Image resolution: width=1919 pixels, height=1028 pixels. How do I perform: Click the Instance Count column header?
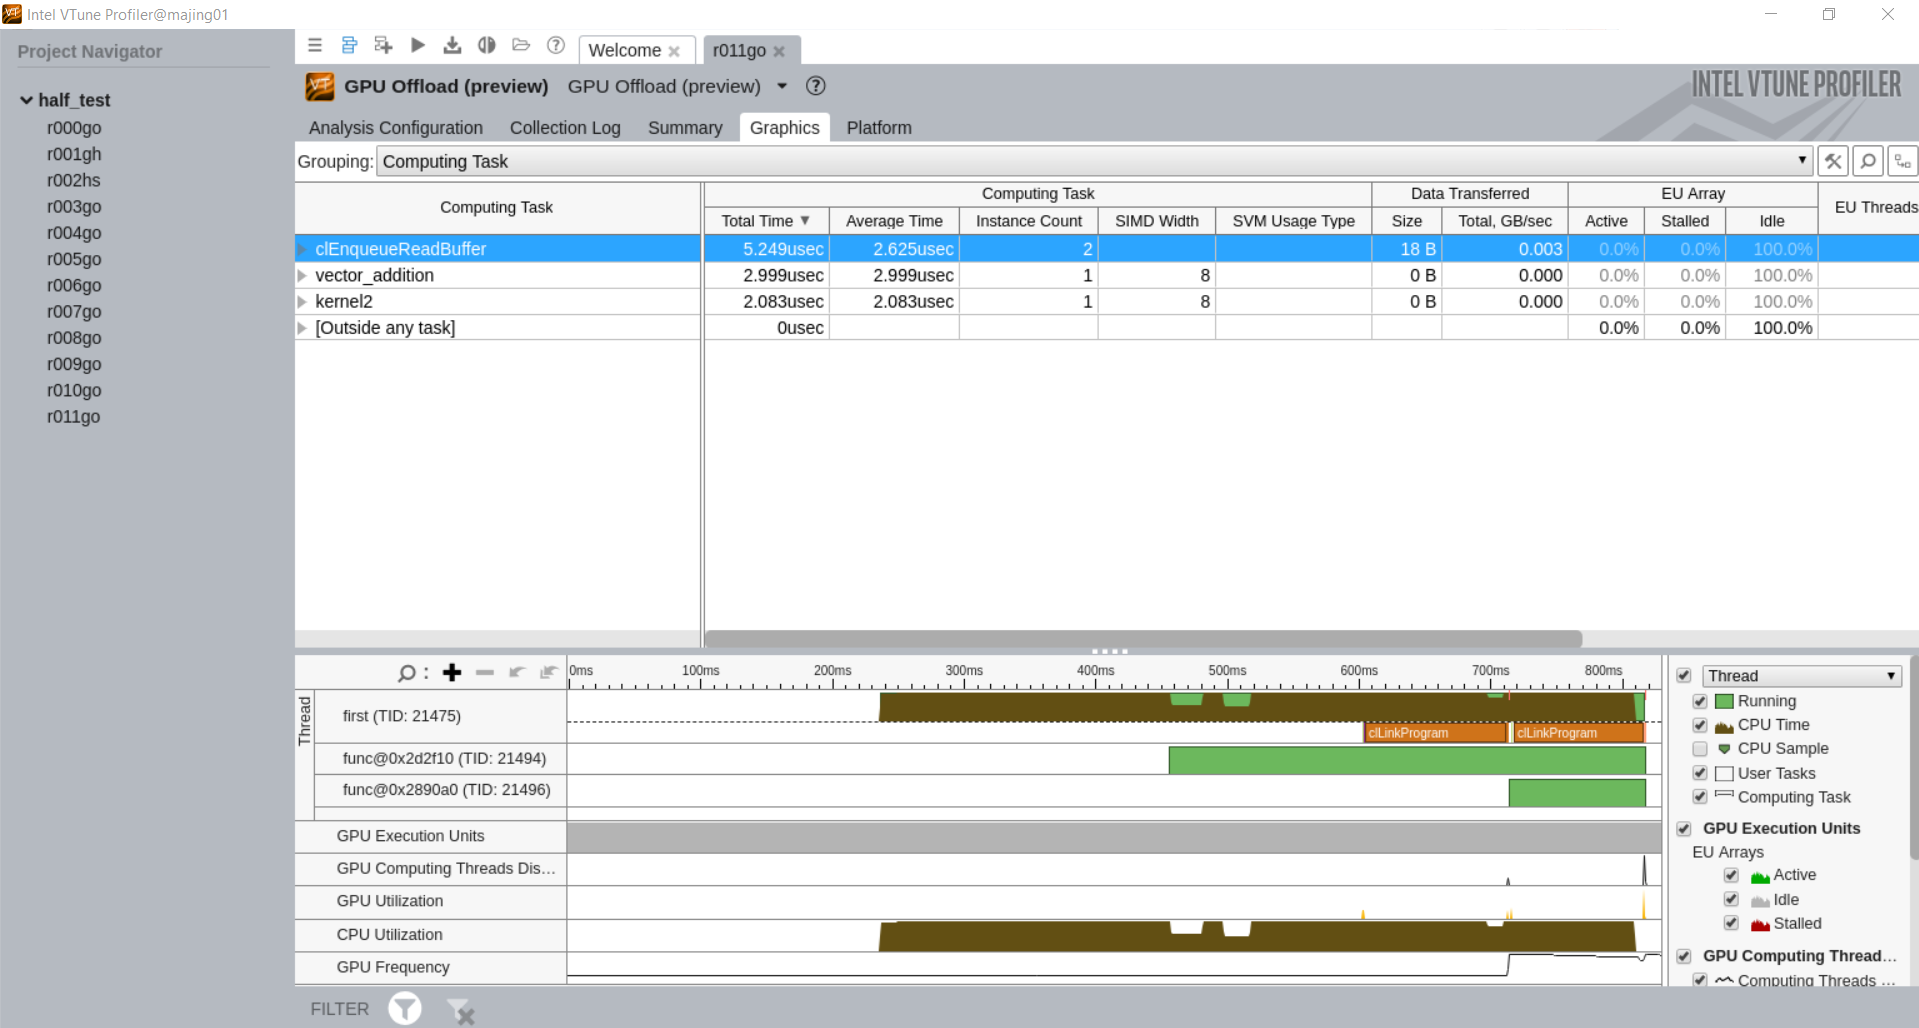[x=1029, y=221]
